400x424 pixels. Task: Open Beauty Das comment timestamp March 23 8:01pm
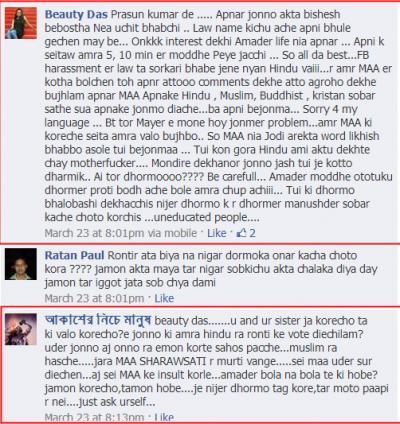[94, 233]
